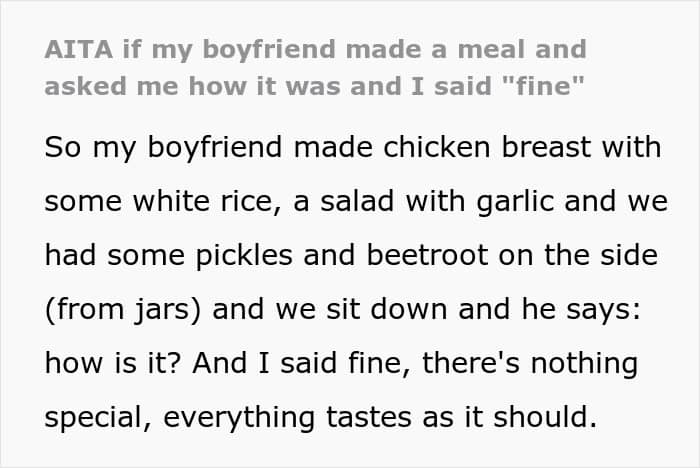700x468 pixels.
Task: Click the word "So" starting the post body
Action: tap(63, 147)
